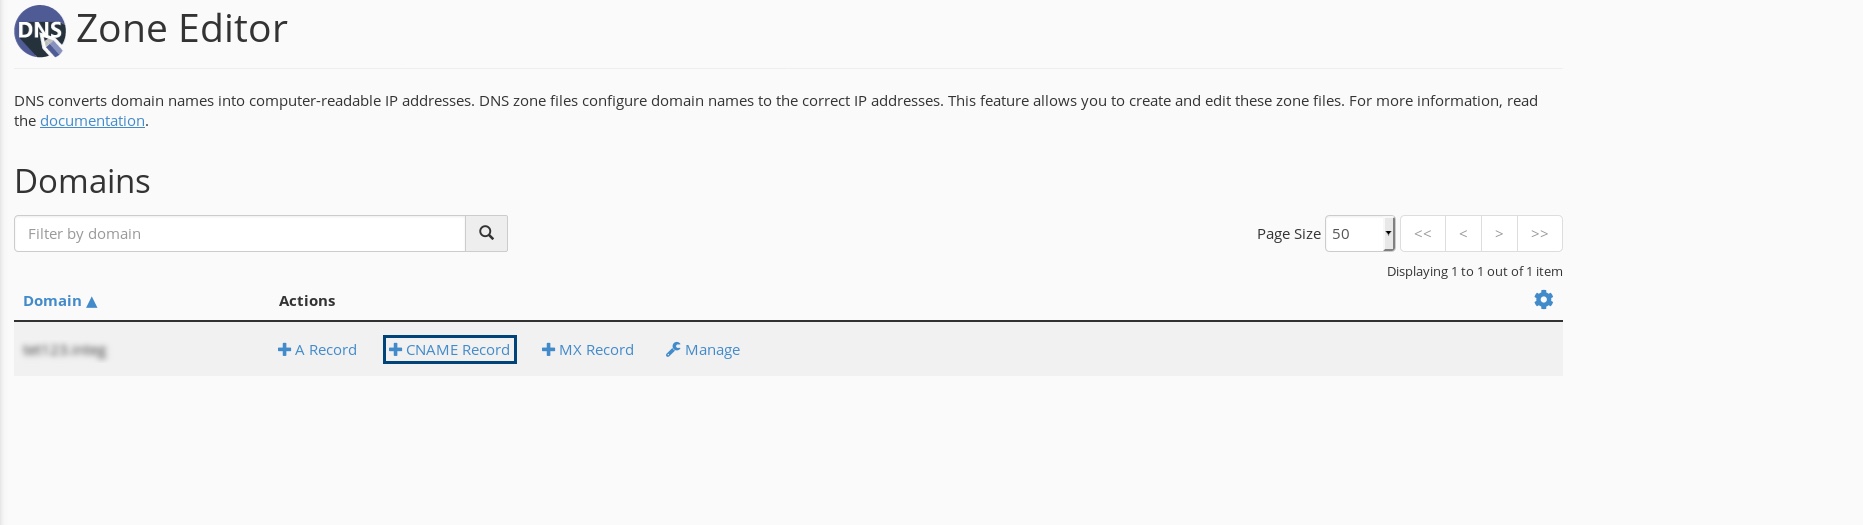Open Manage with the wrench icon

click(703, 350)
